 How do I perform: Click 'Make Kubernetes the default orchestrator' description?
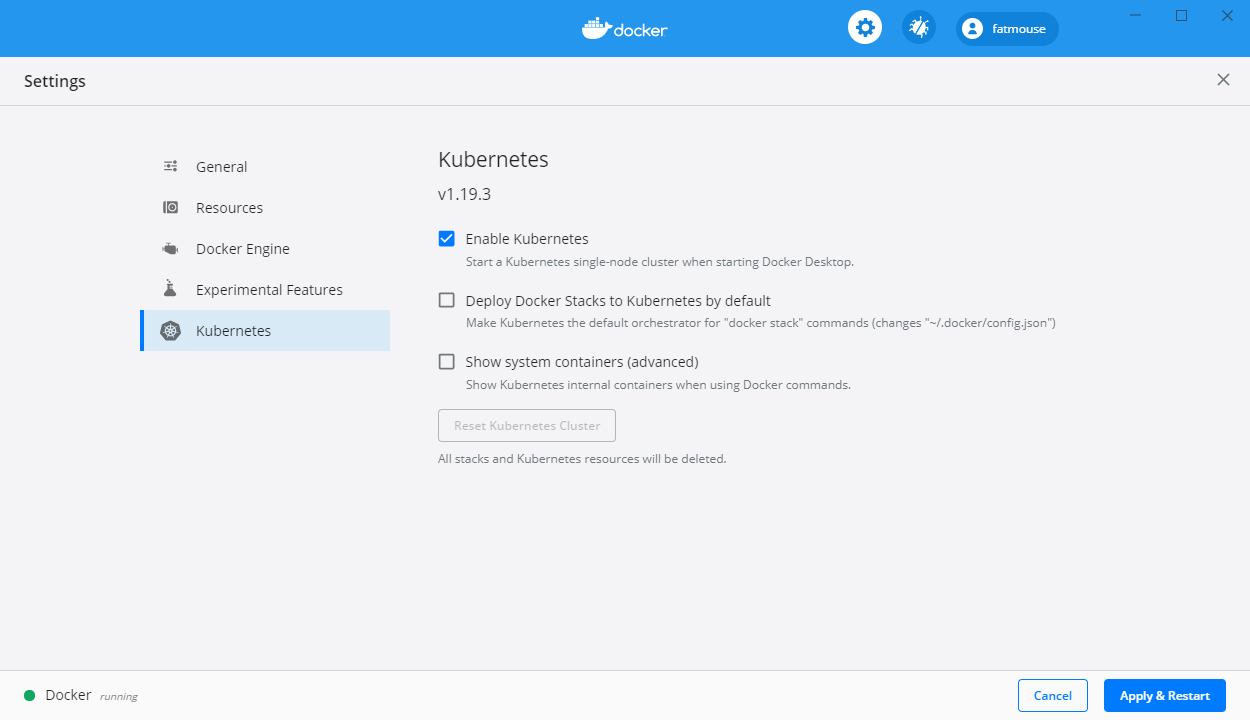pyautogui.click(x=761, y=323)
